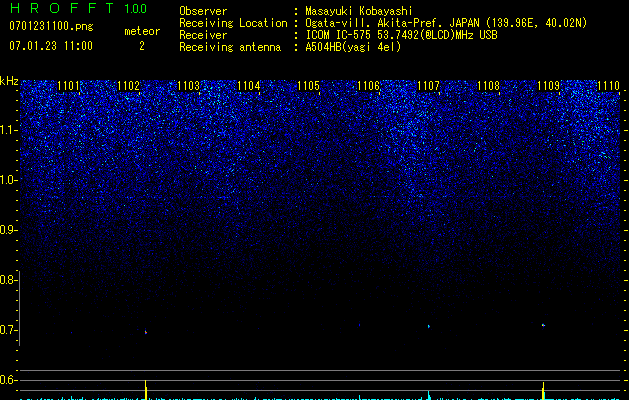Click the timestamp 07.01.23 11:00
The width and height of the screenshot is (629, 400).
coord(51,46)
